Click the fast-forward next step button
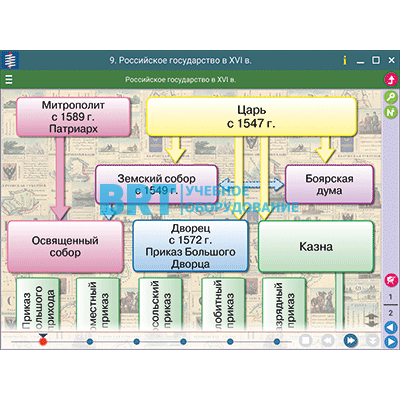 click(x=350, y=341)
